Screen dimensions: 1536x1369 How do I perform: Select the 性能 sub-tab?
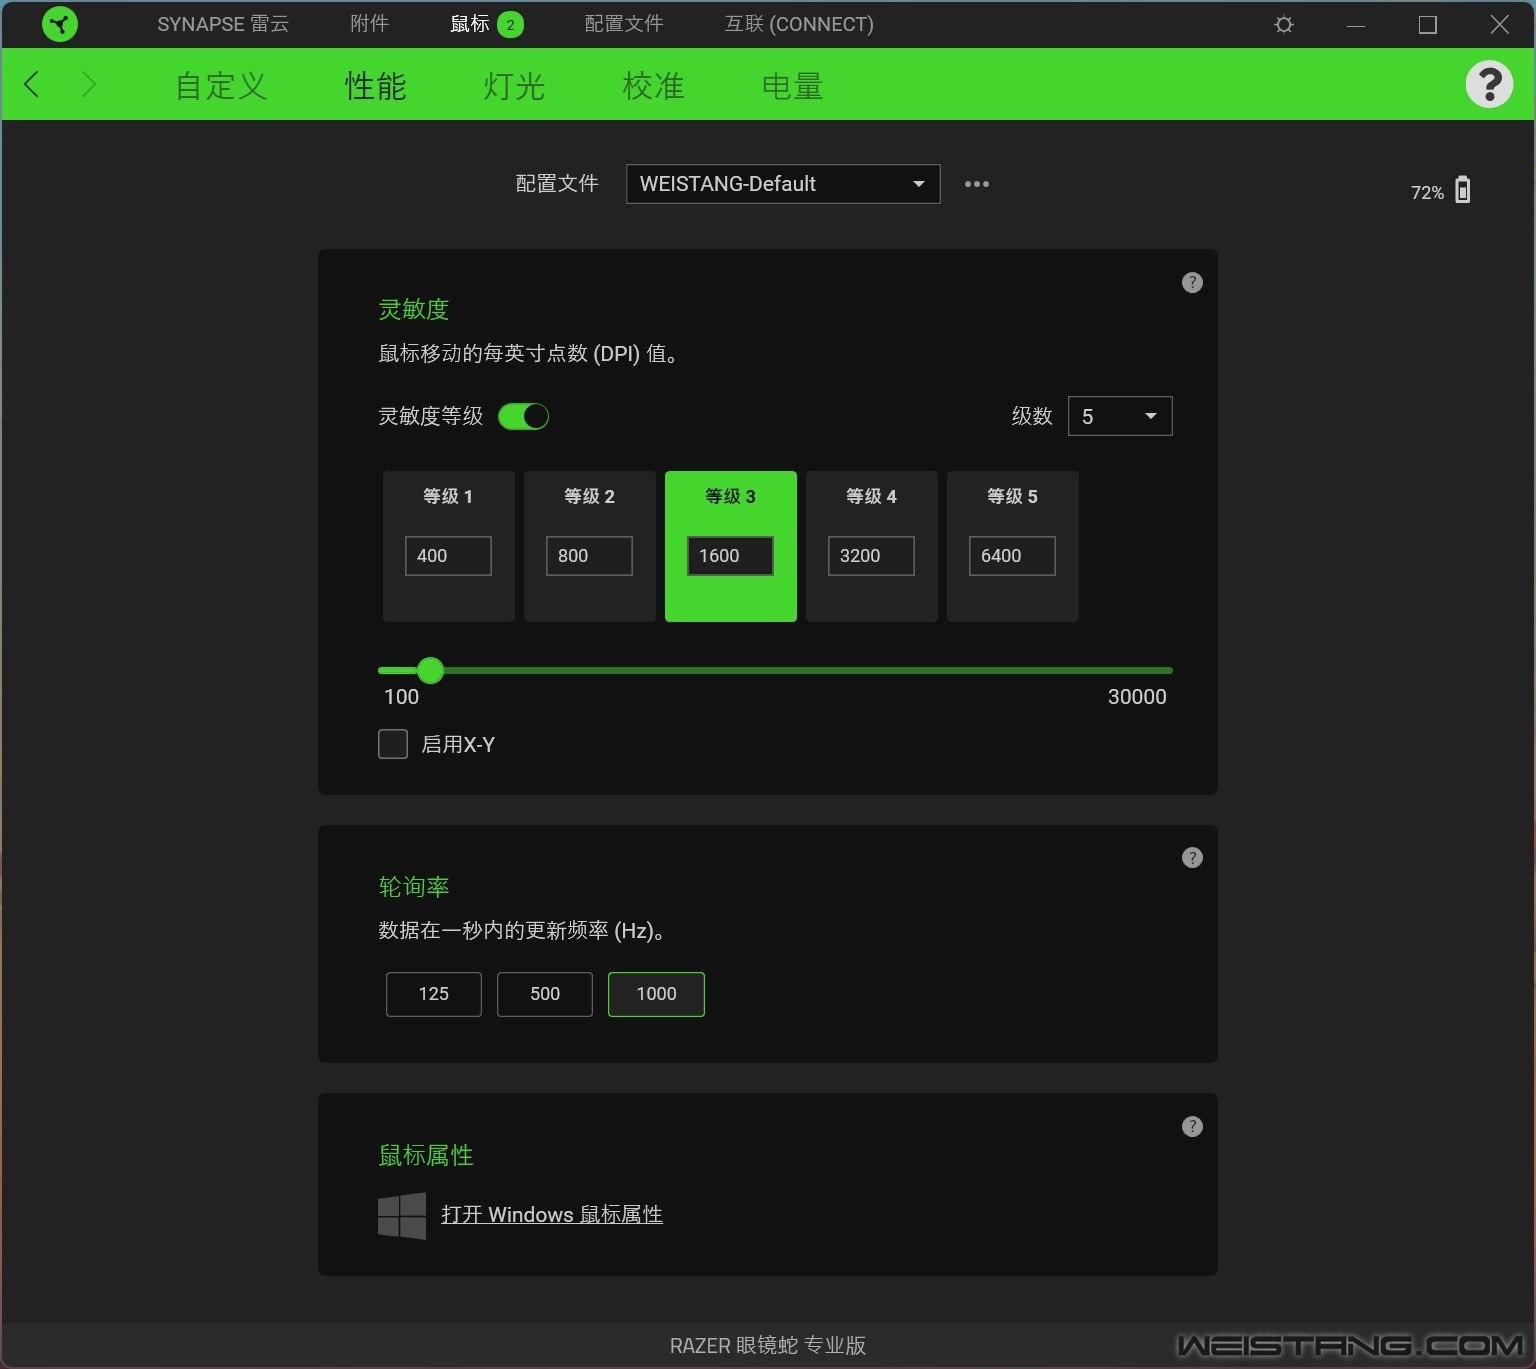(x=375, y=86)
